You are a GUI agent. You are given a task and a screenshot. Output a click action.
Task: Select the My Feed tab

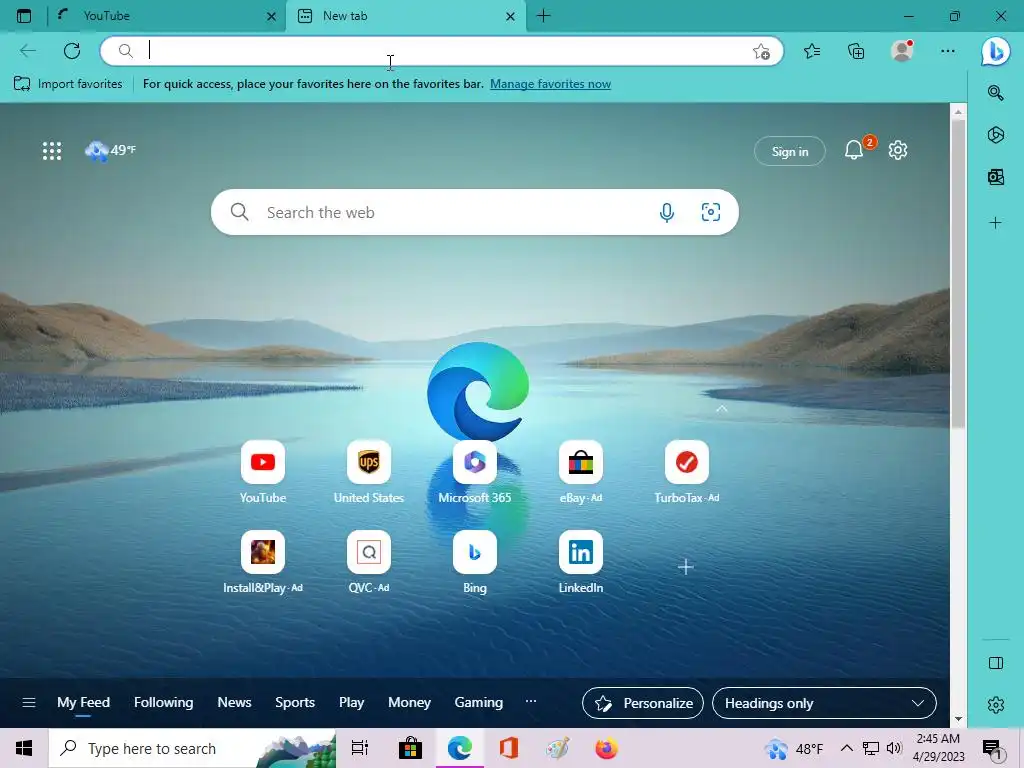(84, 703)
